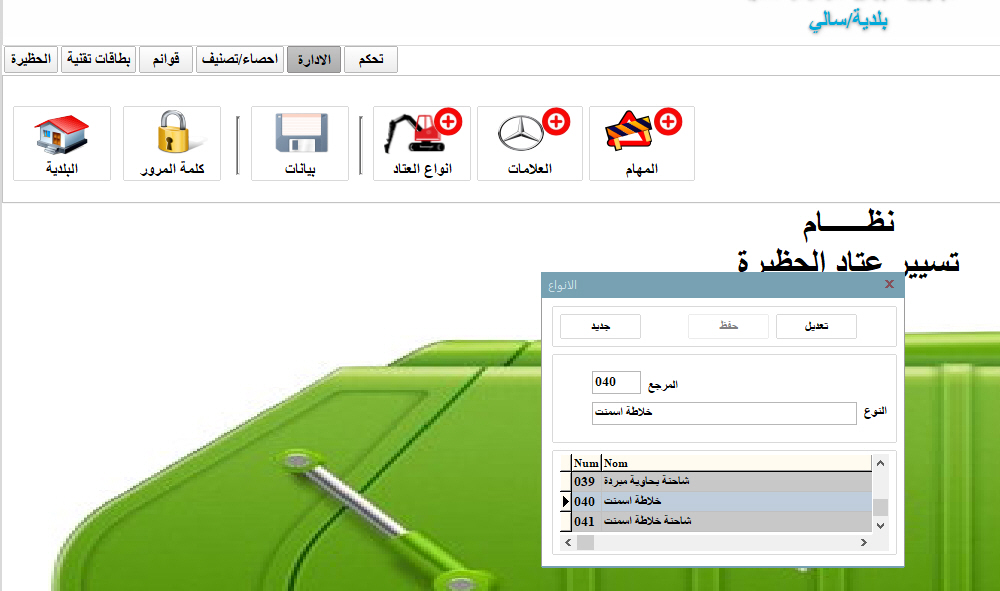This screenshot has height=591, width=1000.
Task: Open كلمة المرور padlock icon
Action: [x=172, y=143]
